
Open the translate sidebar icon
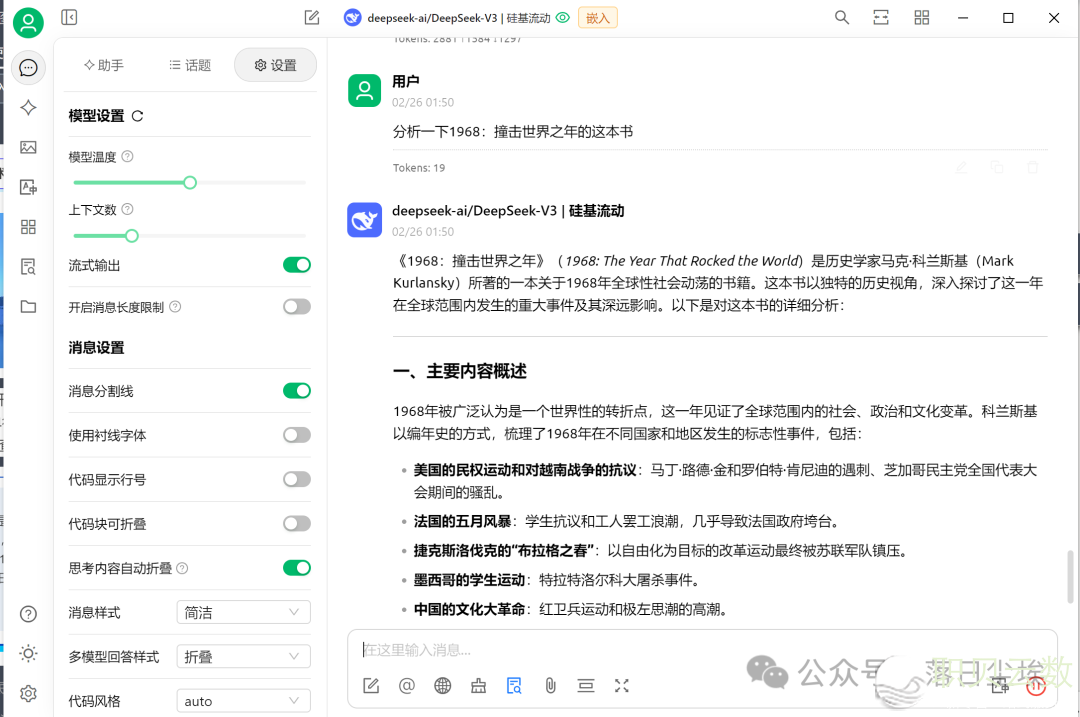(28, 187)
